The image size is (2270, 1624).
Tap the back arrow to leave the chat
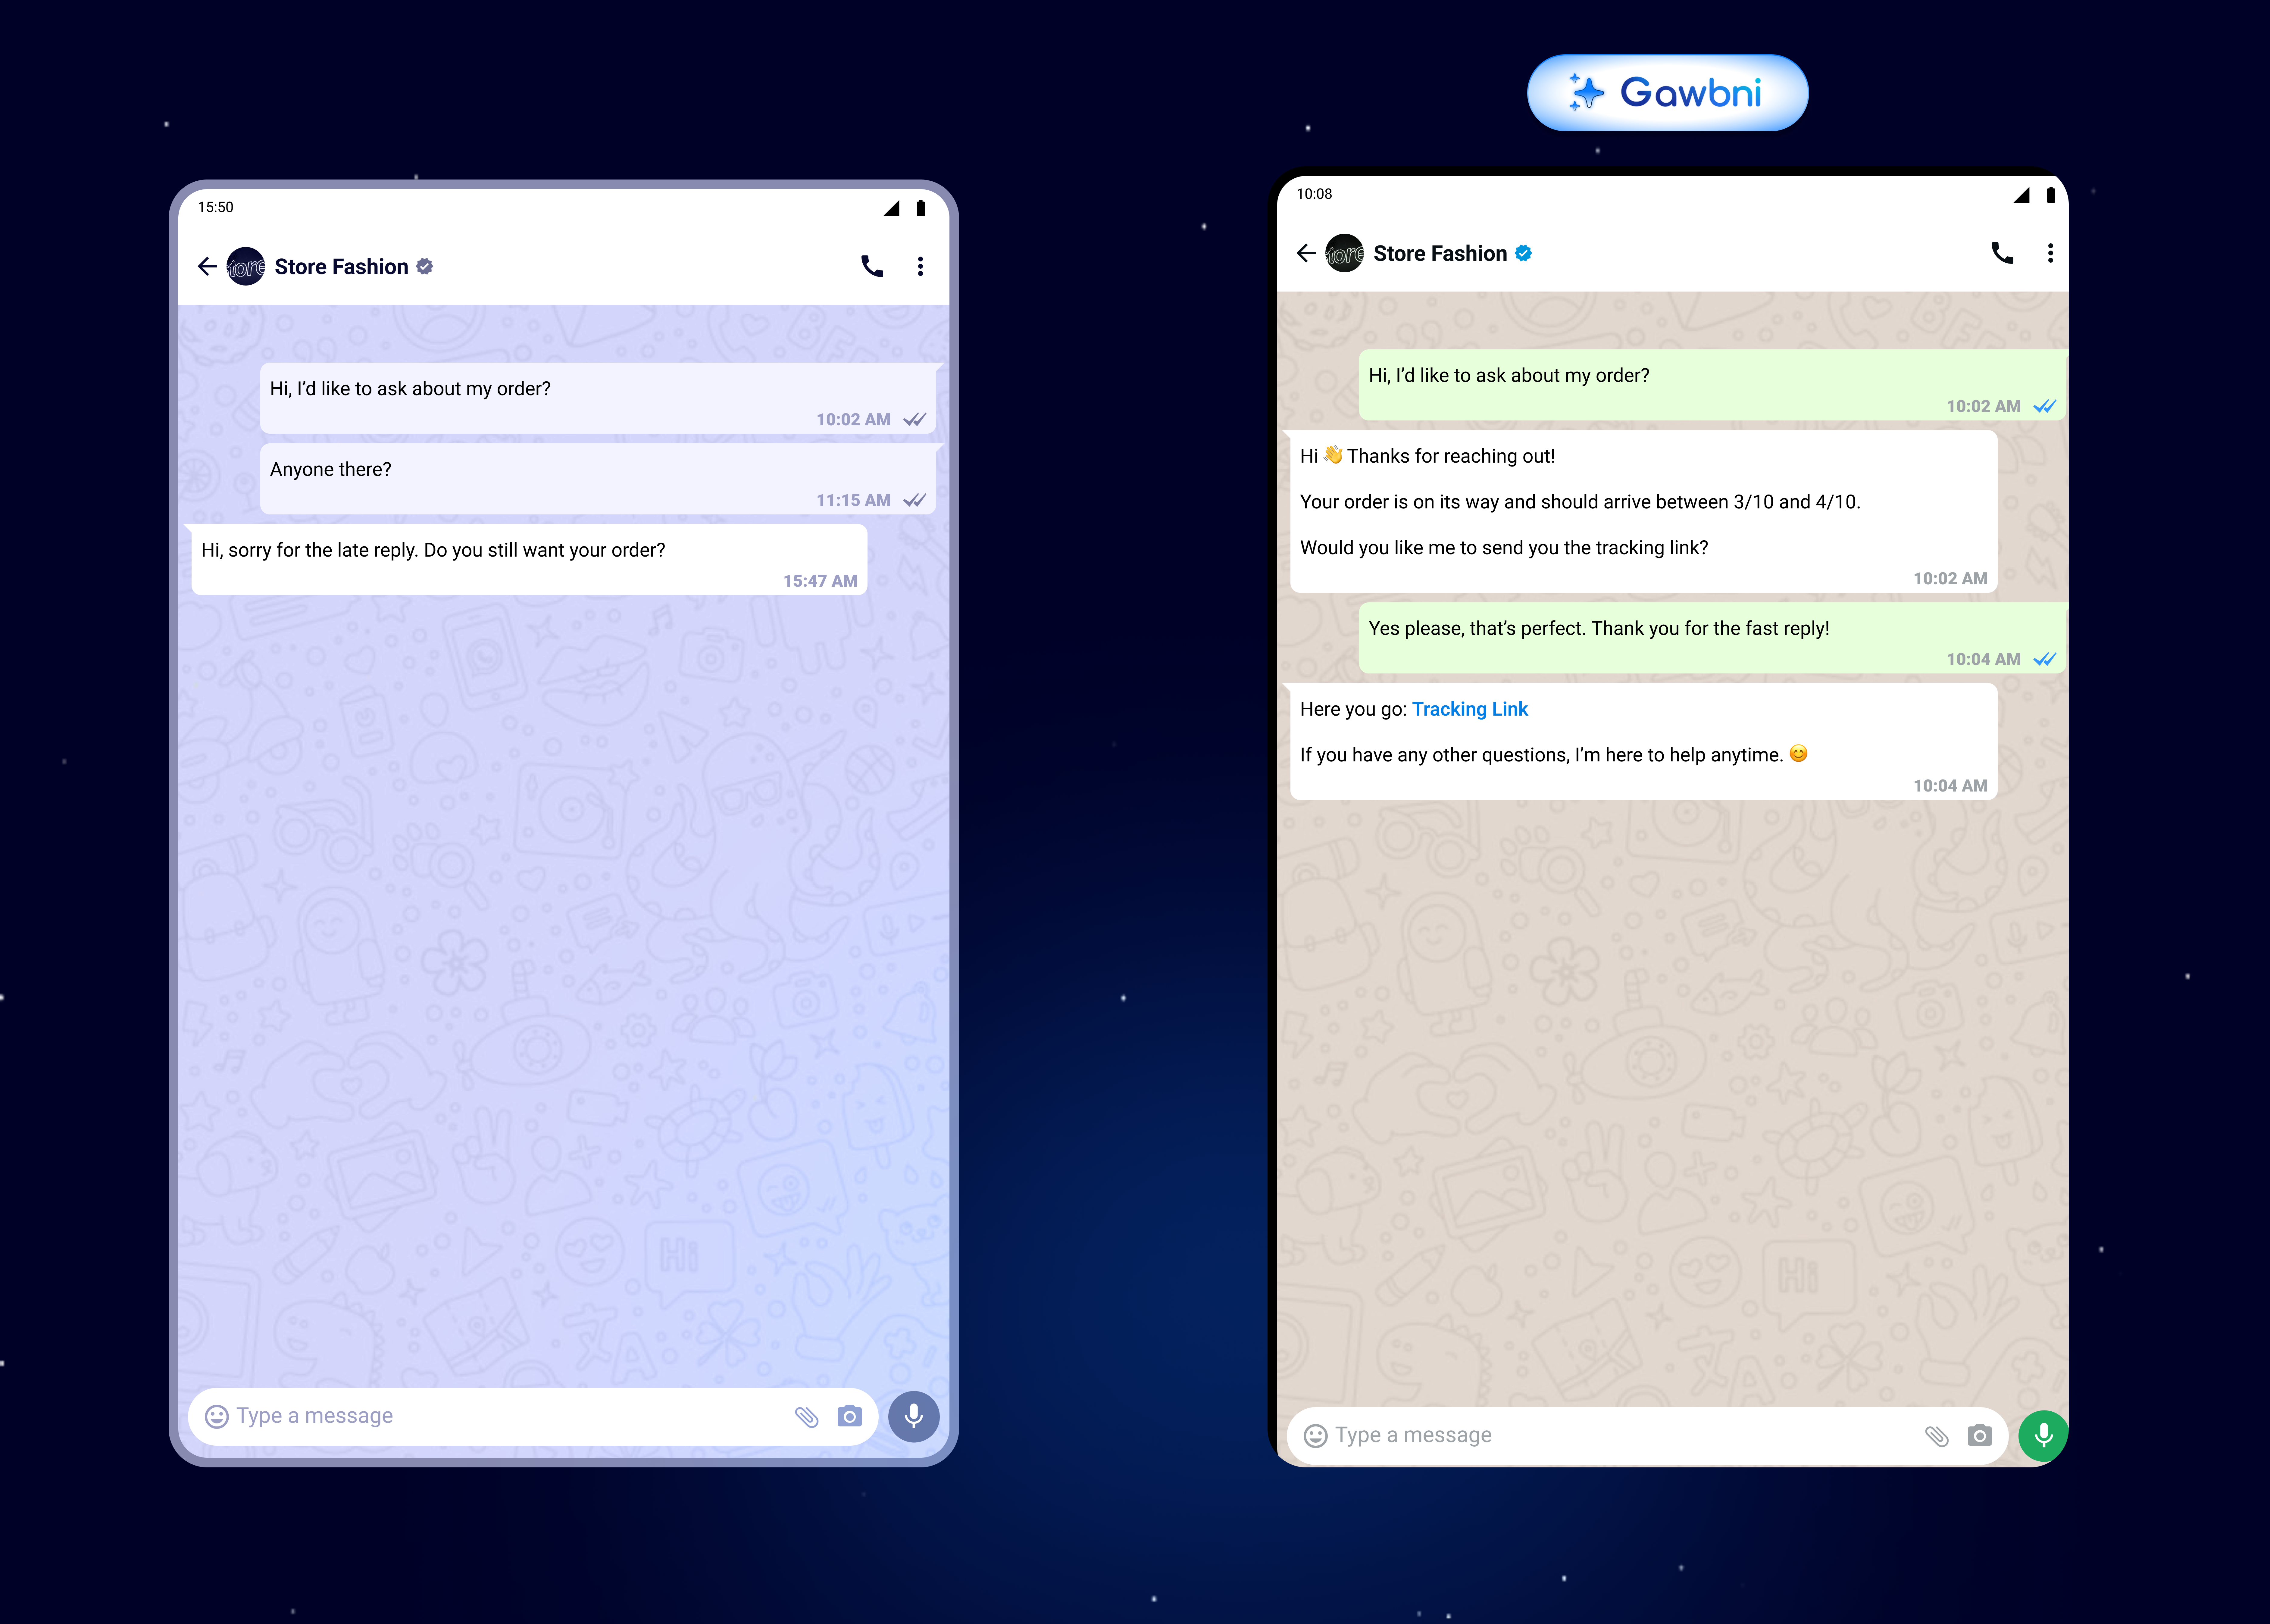(x=207, y=266)
